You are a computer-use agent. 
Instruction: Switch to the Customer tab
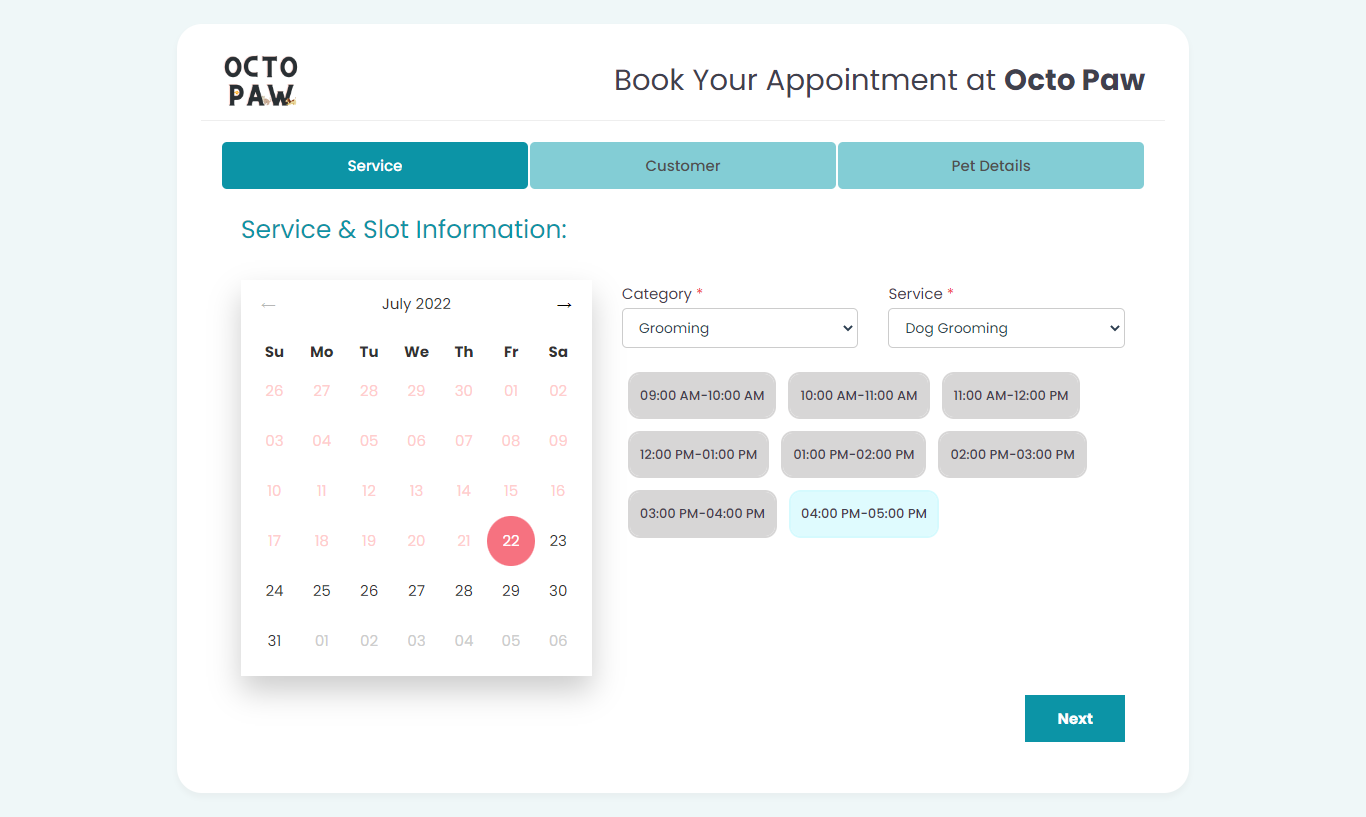pos(682,166)
